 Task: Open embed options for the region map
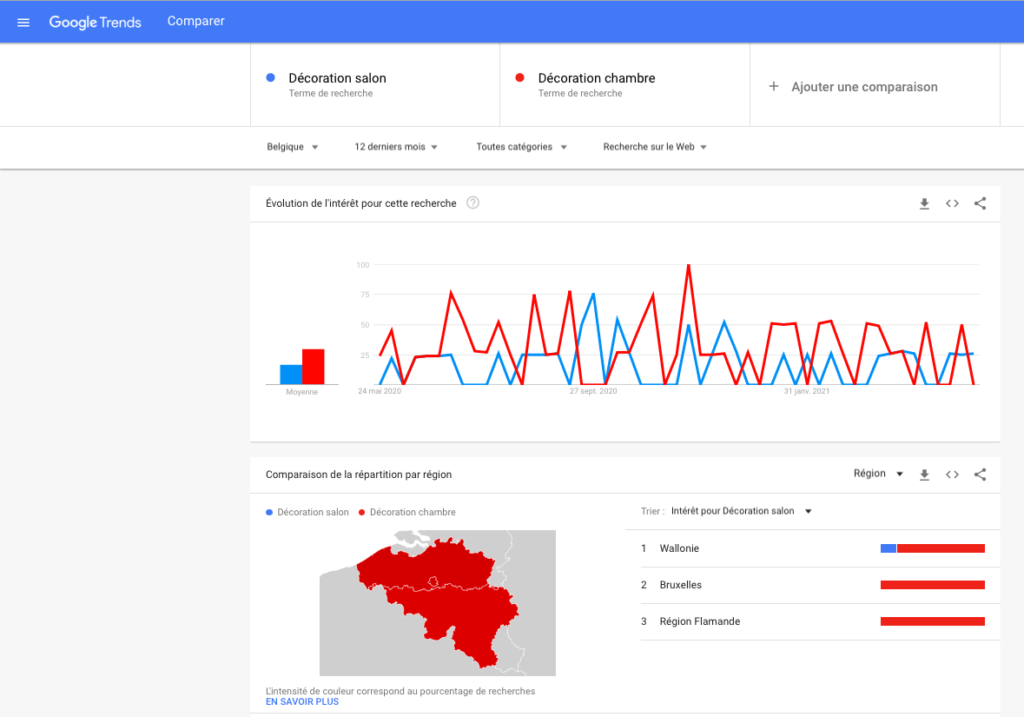(952, 474)
